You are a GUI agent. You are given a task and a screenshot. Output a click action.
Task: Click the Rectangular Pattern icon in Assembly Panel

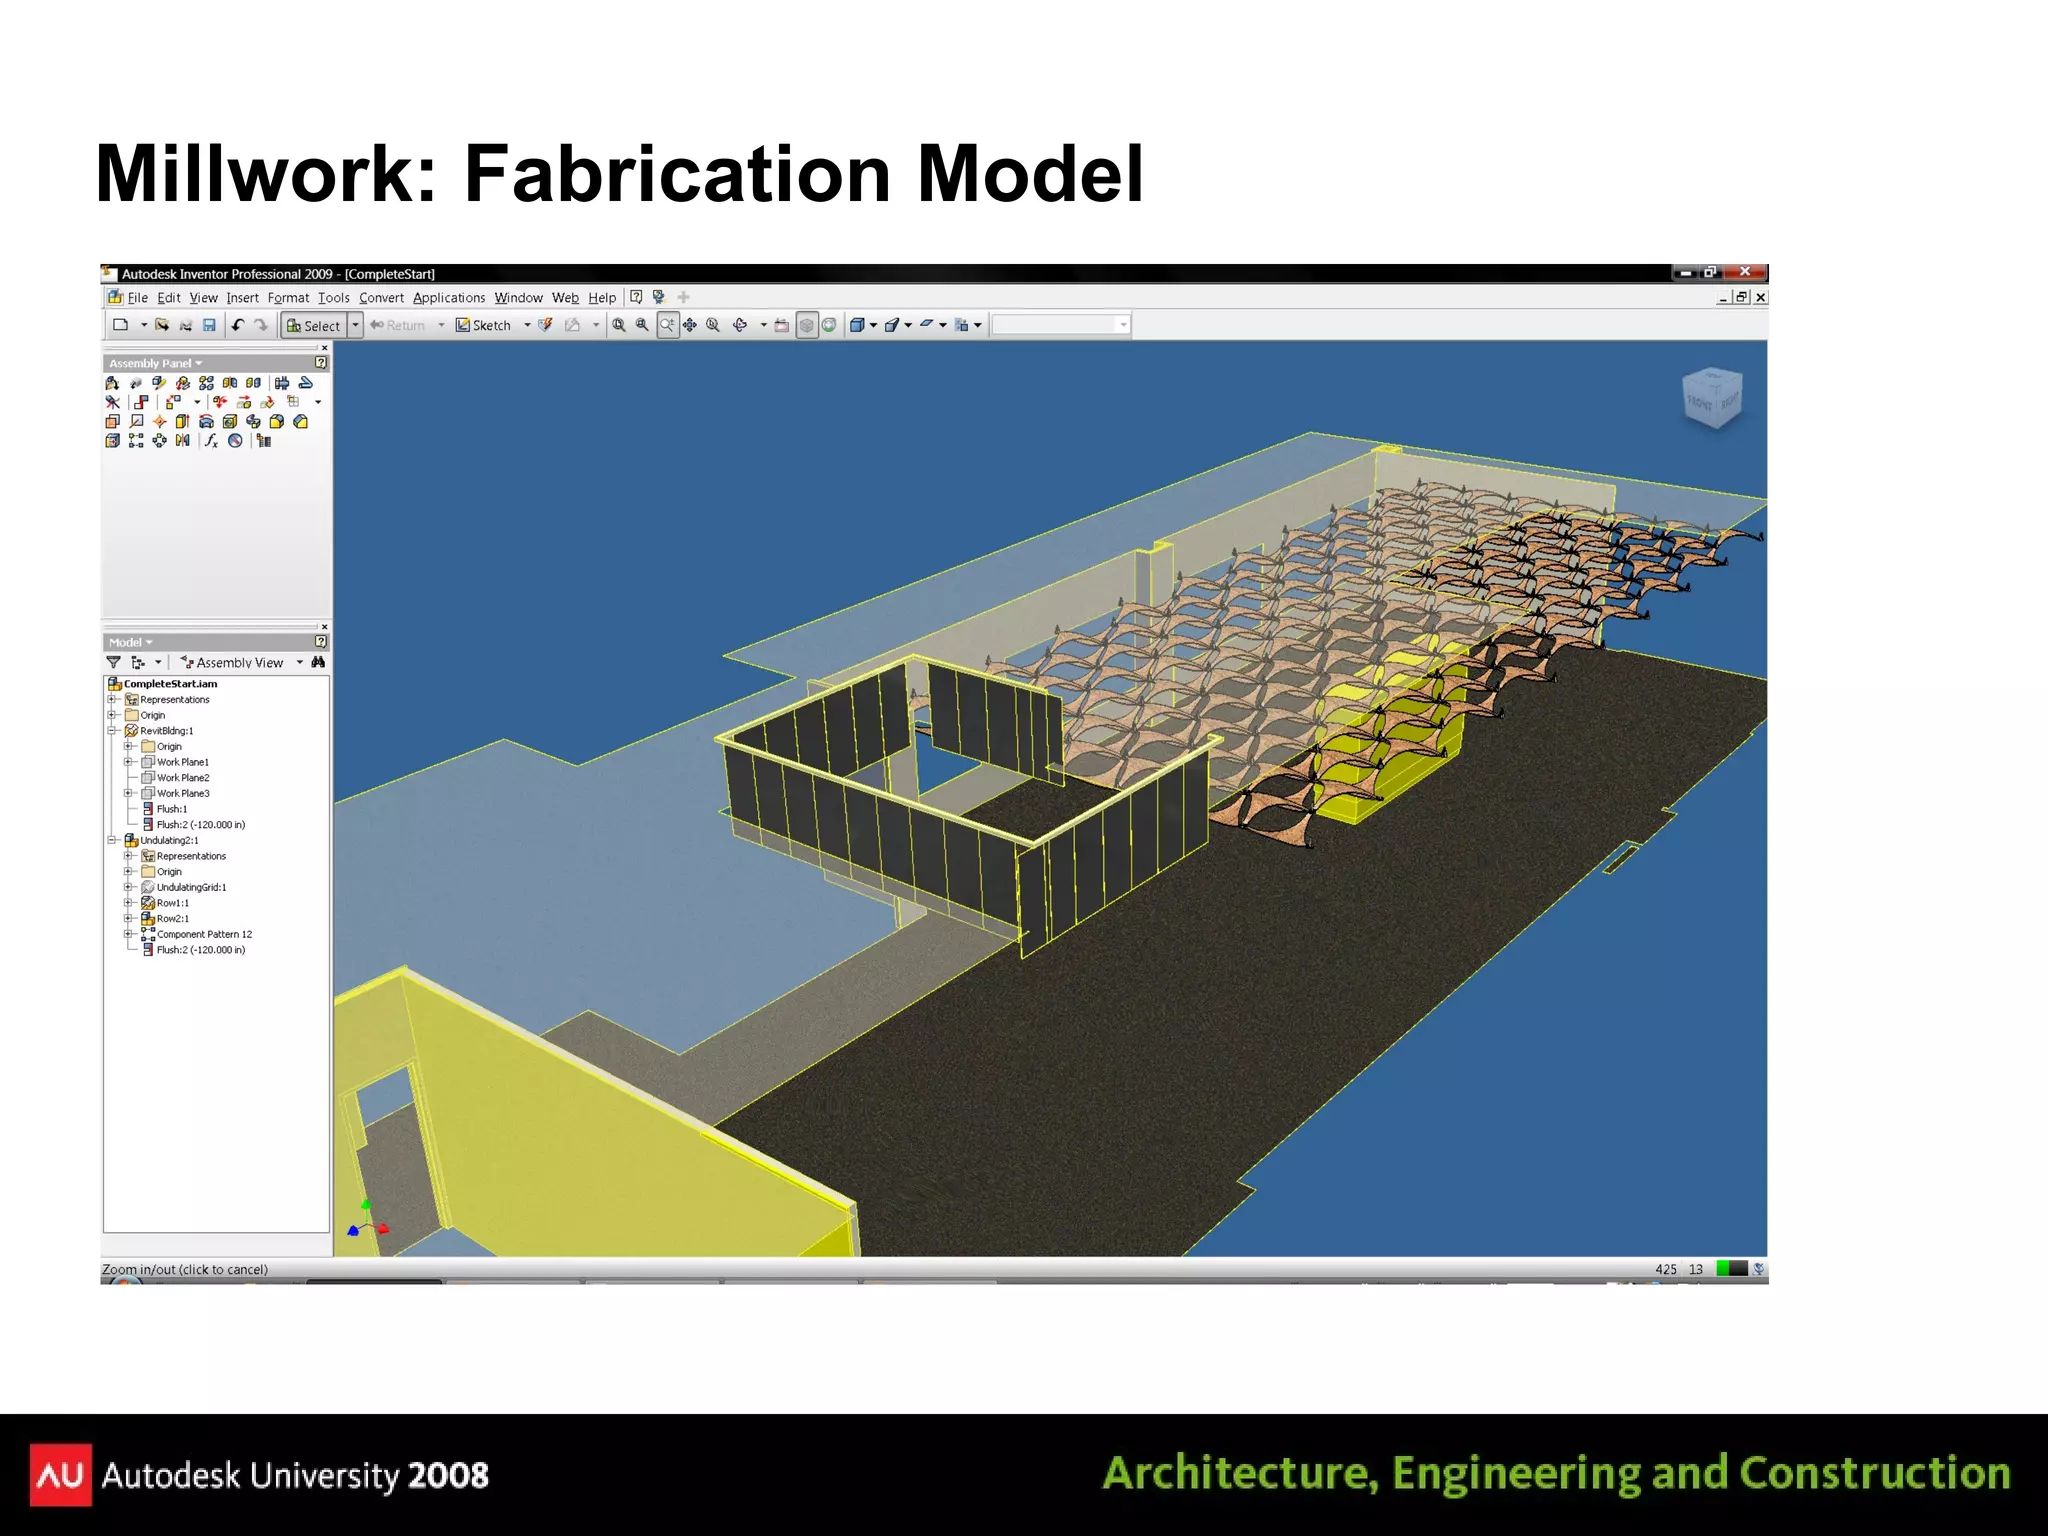[136, 440]
